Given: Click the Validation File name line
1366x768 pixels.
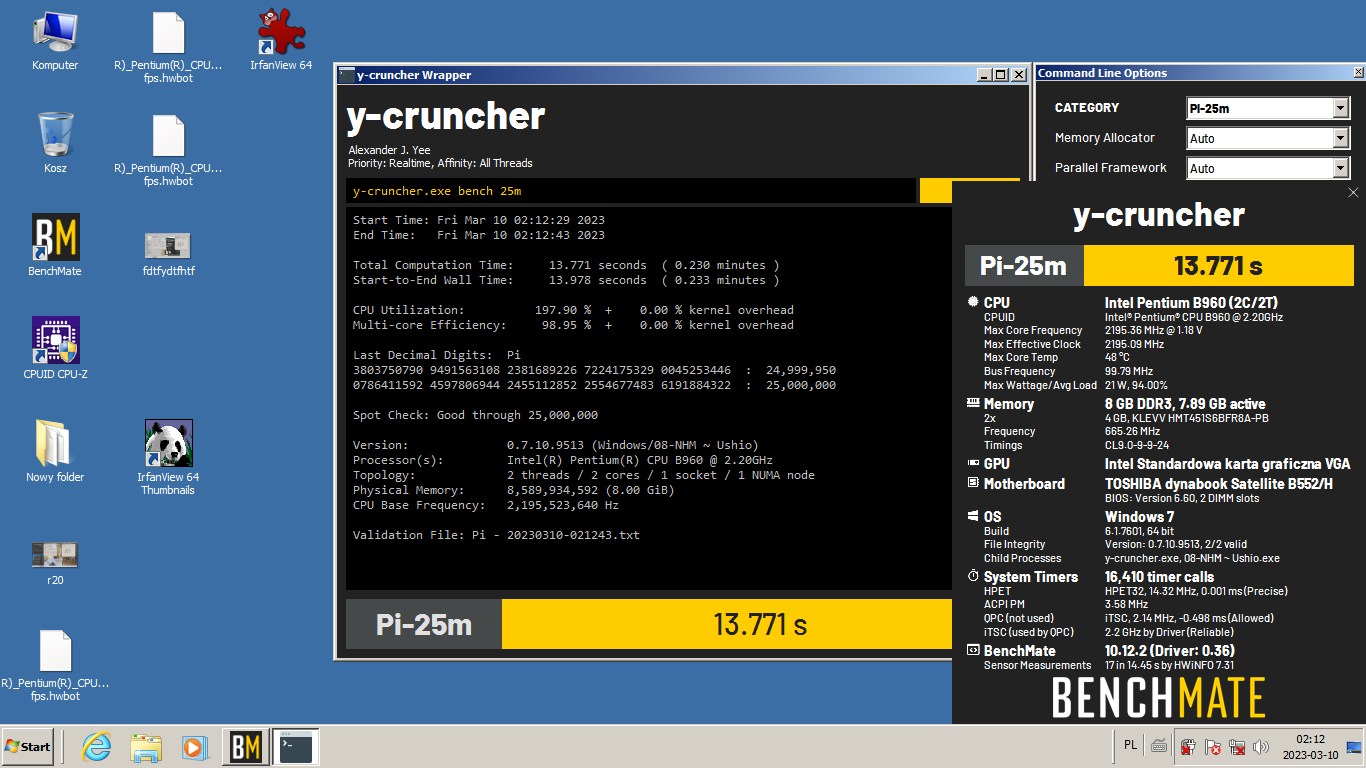Looking at the screenshot, I should point(496,535).
